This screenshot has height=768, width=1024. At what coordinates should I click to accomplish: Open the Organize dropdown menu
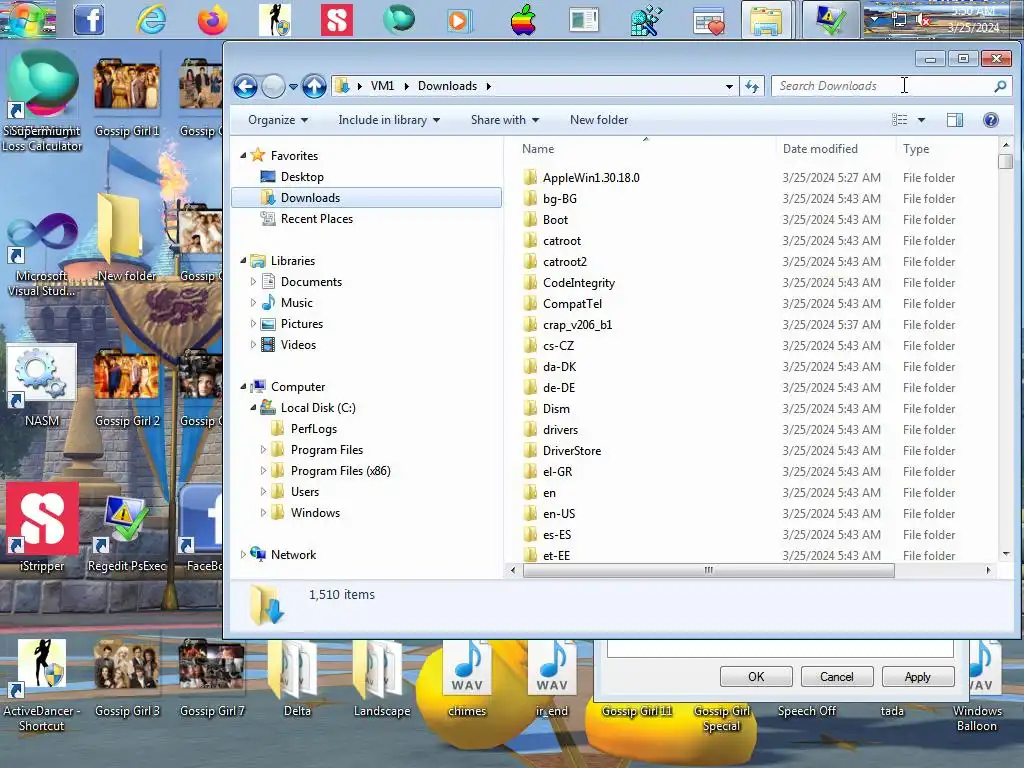pyautogui.click(x=278, y=120)
